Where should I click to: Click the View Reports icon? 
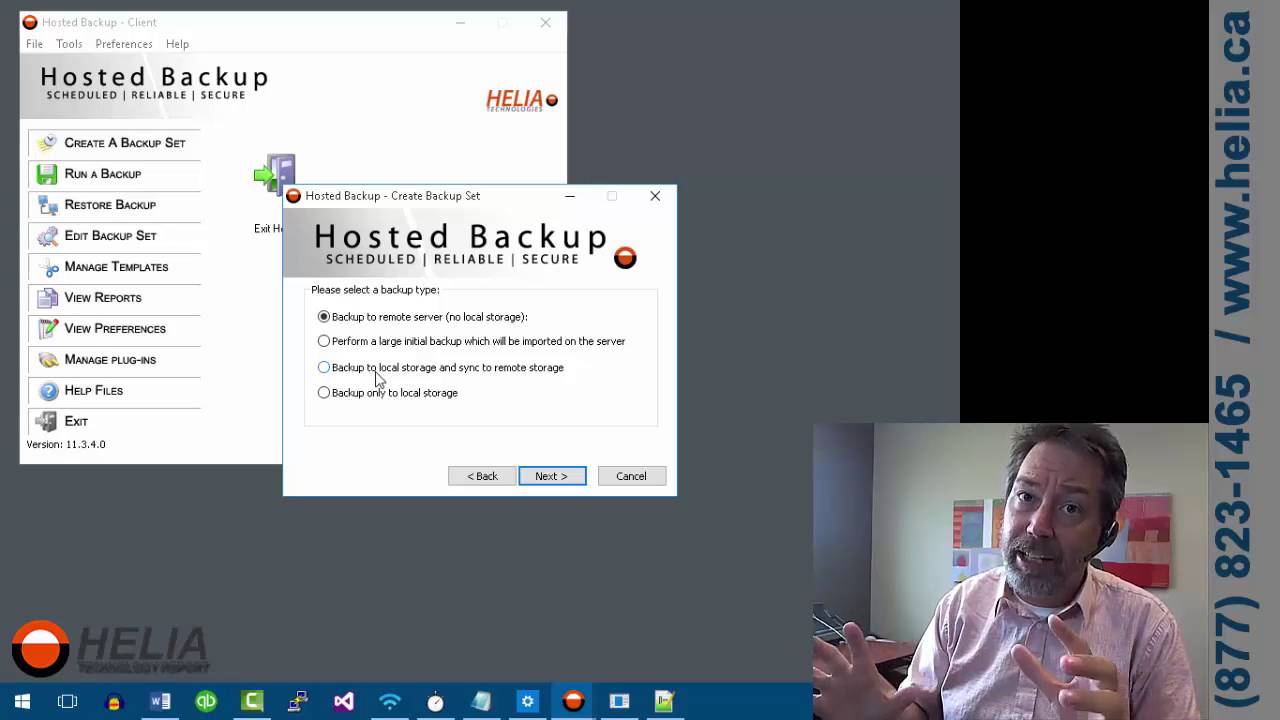47,298
